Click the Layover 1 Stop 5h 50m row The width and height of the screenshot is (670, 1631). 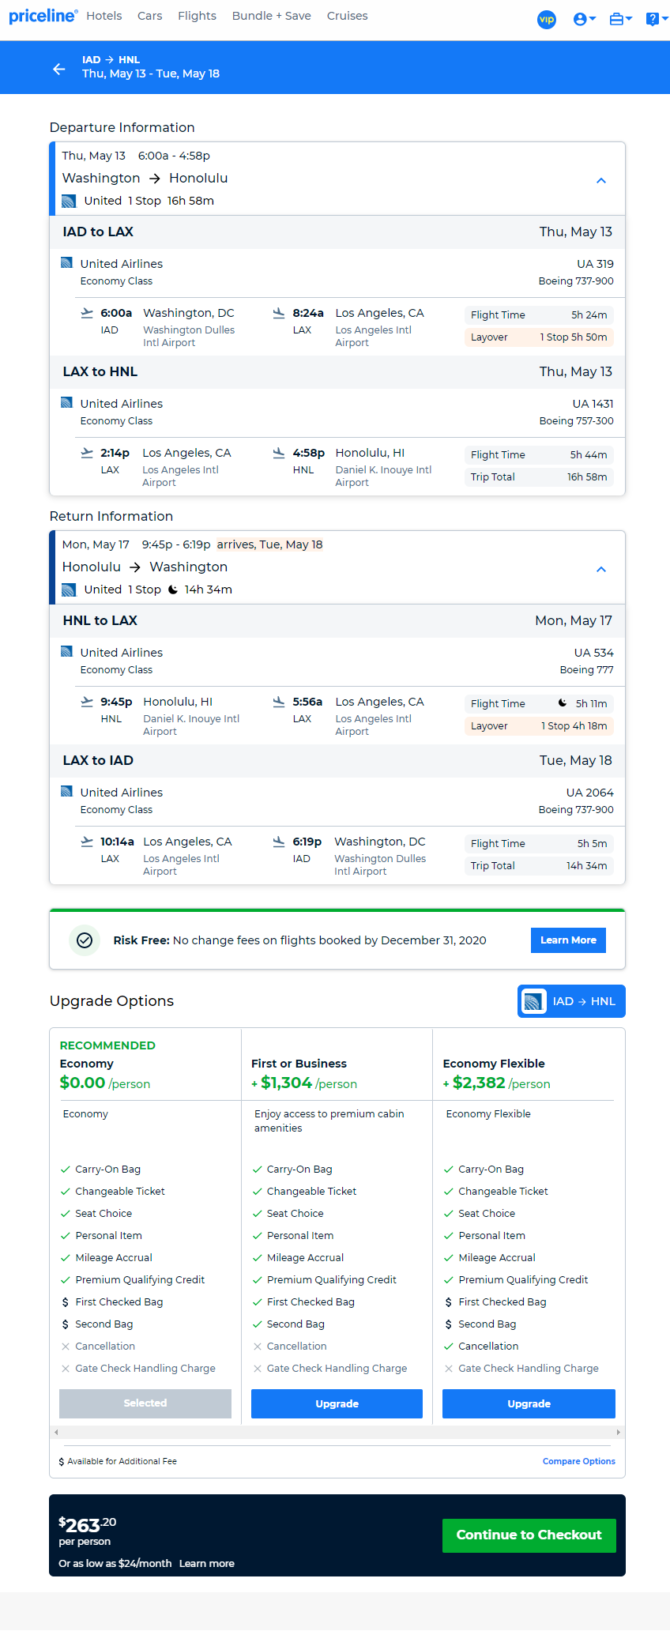pyautogui.click(x=539, y=337)
